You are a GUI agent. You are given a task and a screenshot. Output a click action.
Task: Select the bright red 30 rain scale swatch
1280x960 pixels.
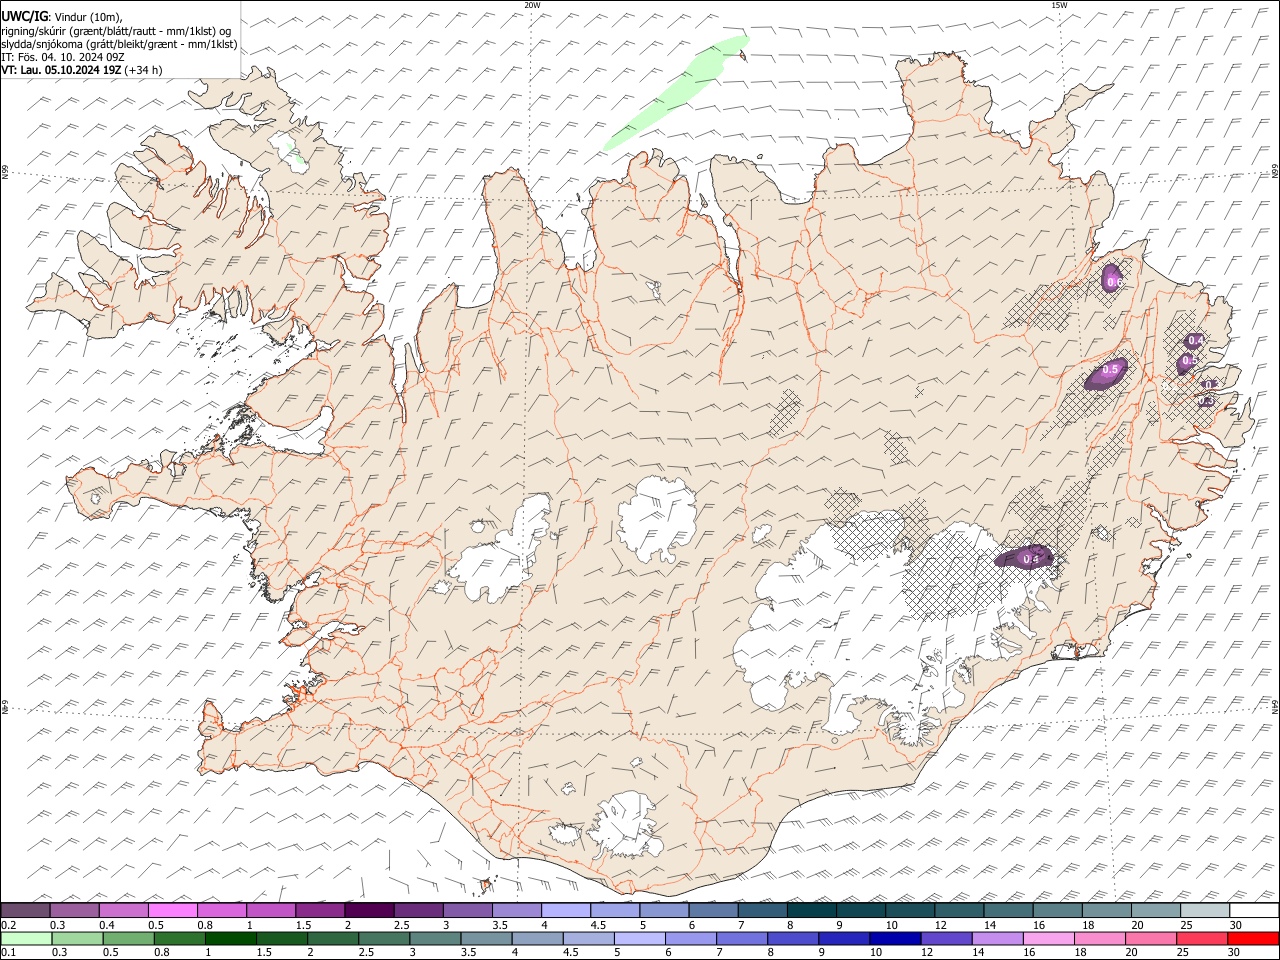pos(1253,938)
